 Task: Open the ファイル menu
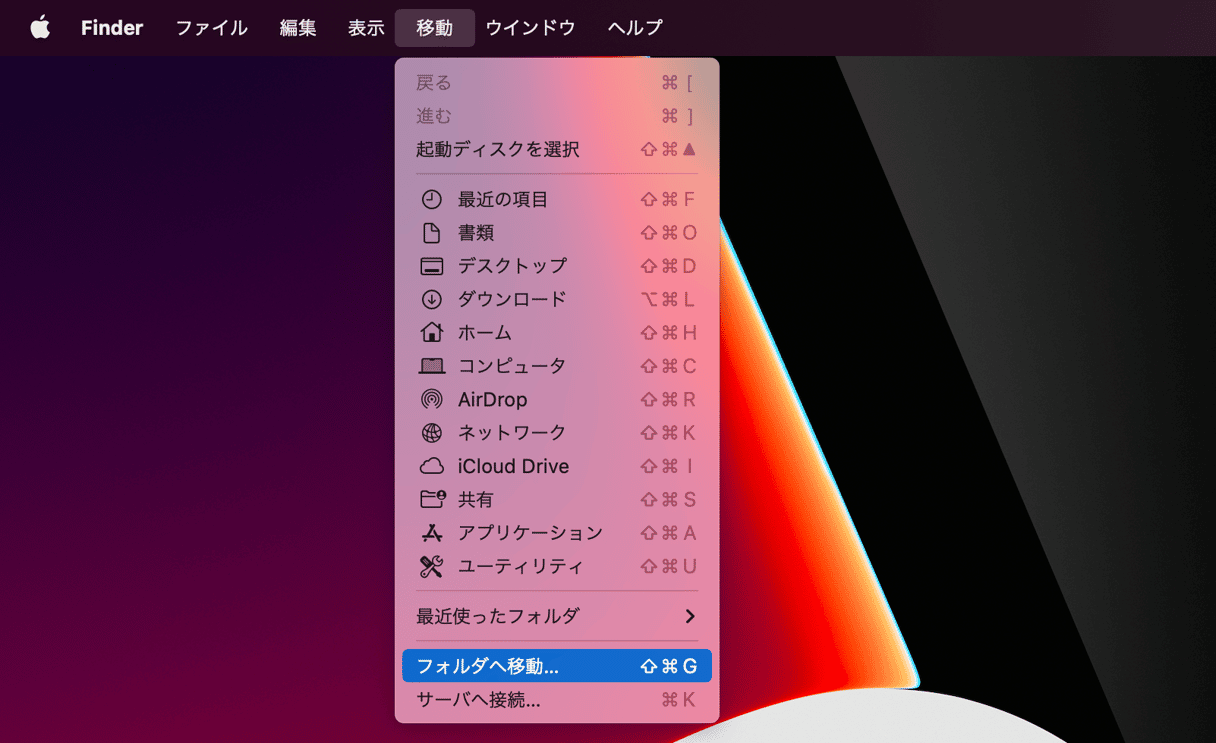click(211, 28)
